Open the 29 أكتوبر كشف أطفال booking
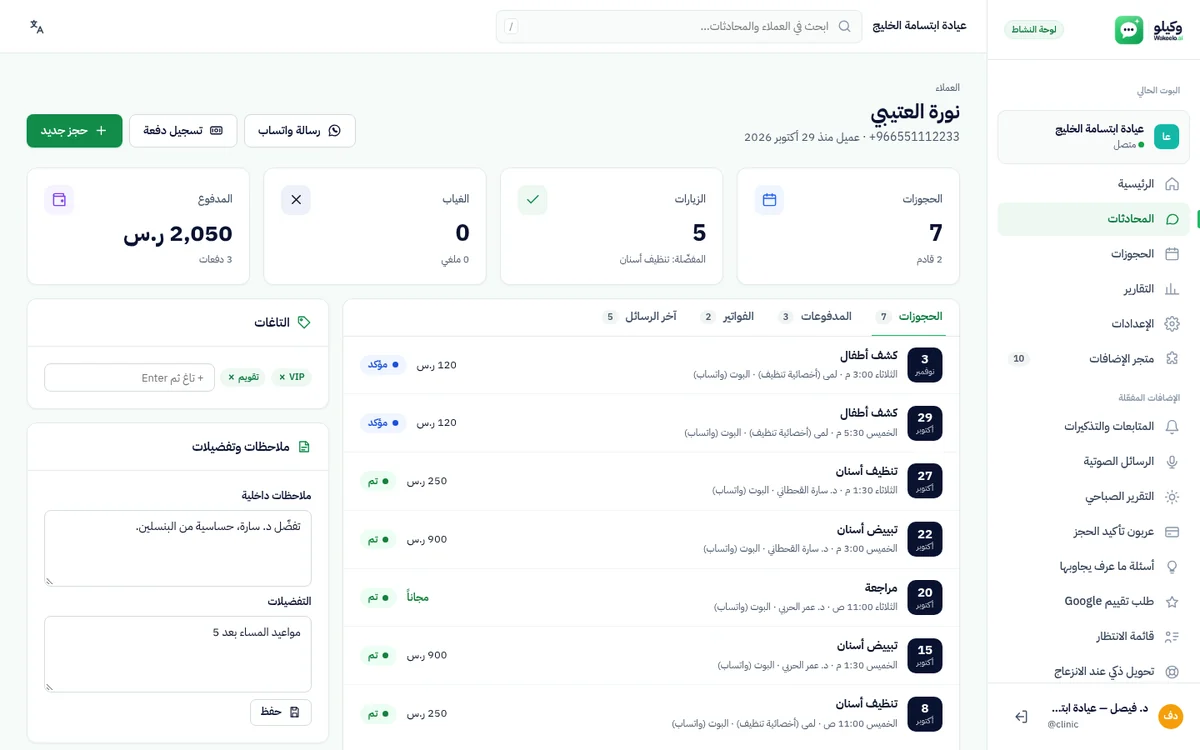The width and height of the screenshot is (1200, 750). [x=651, y=423]
